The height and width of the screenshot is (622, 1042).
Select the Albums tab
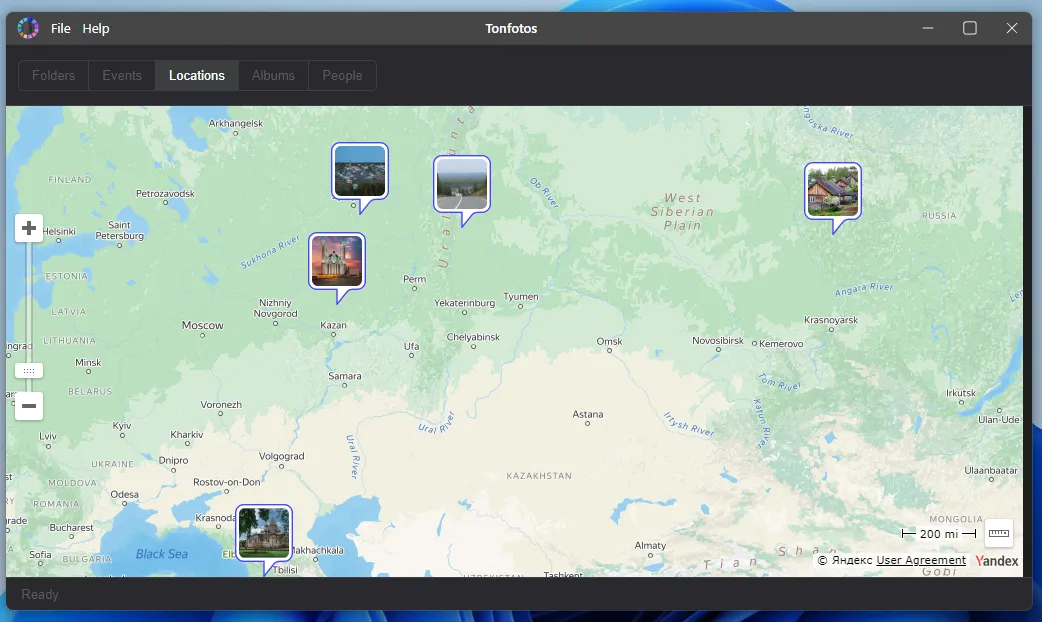point(273,76)
